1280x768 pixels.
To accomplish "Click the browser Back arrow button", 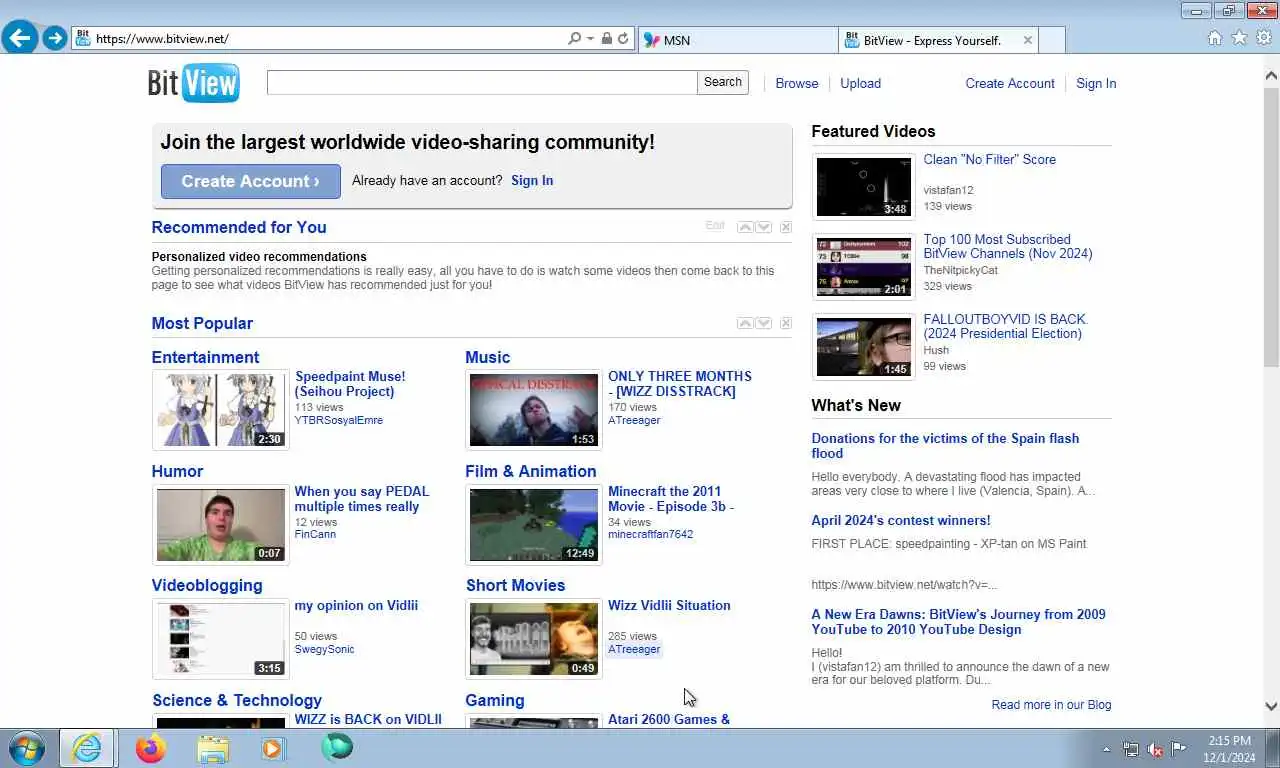I will tap(20, 39).
